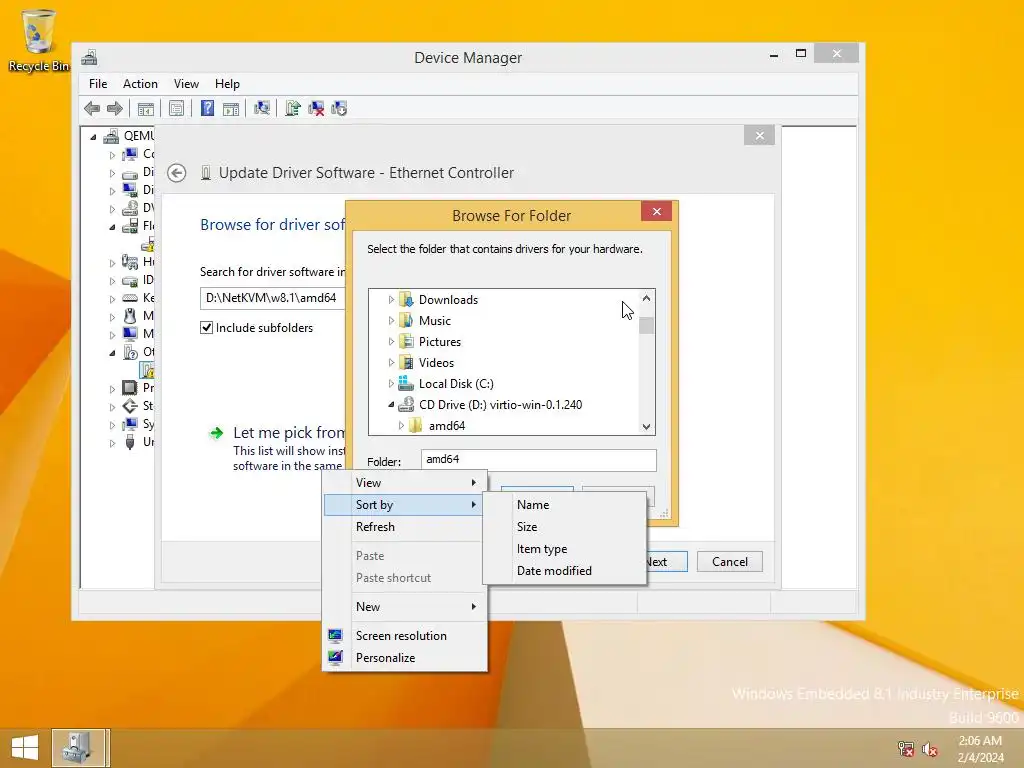
Task: Expand the USB plug category arrow in device tree
Action: tap(112, 443)
